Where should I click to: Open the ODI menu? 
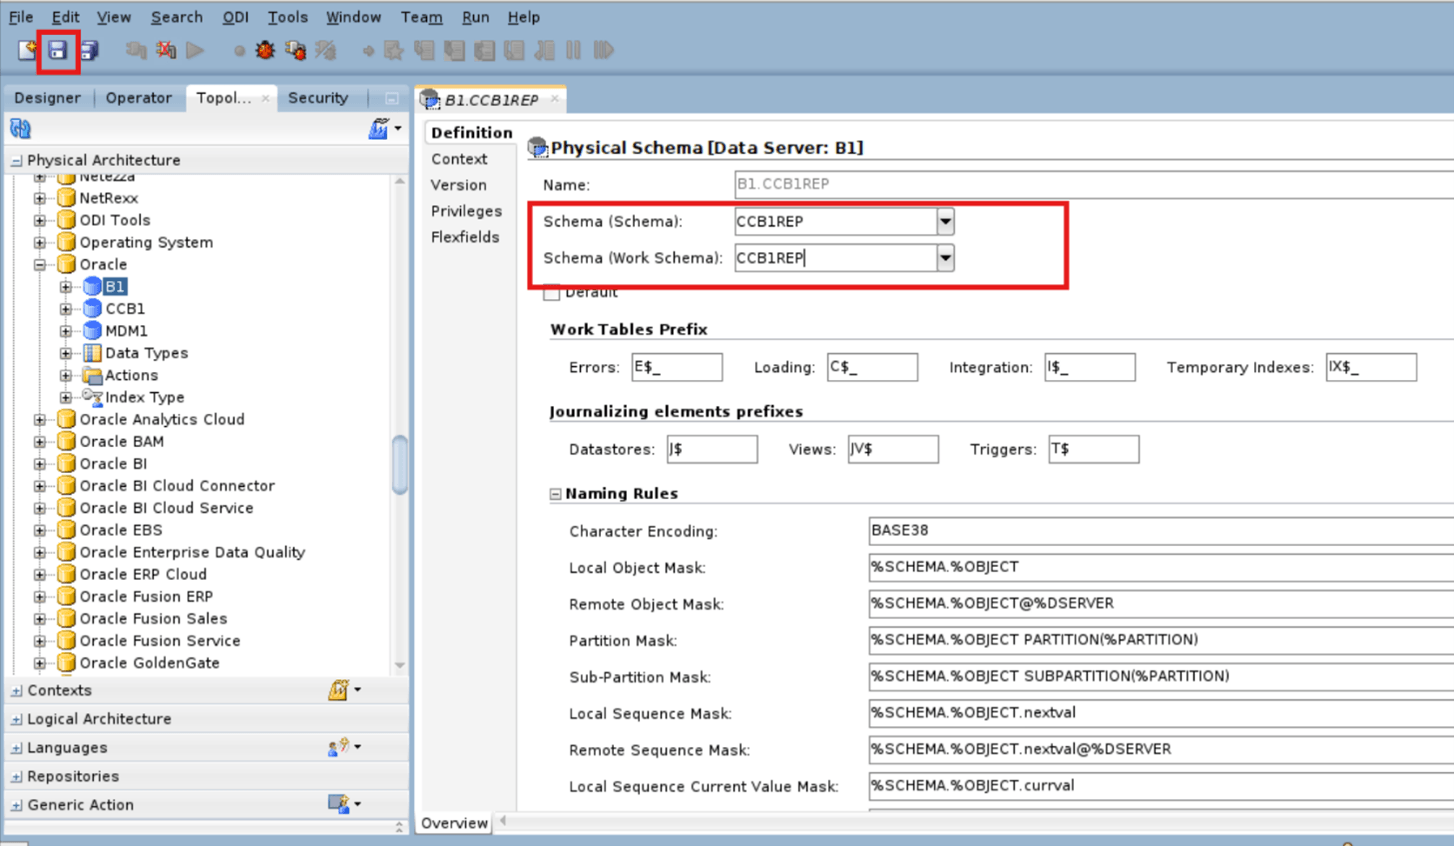coord(235,17)
